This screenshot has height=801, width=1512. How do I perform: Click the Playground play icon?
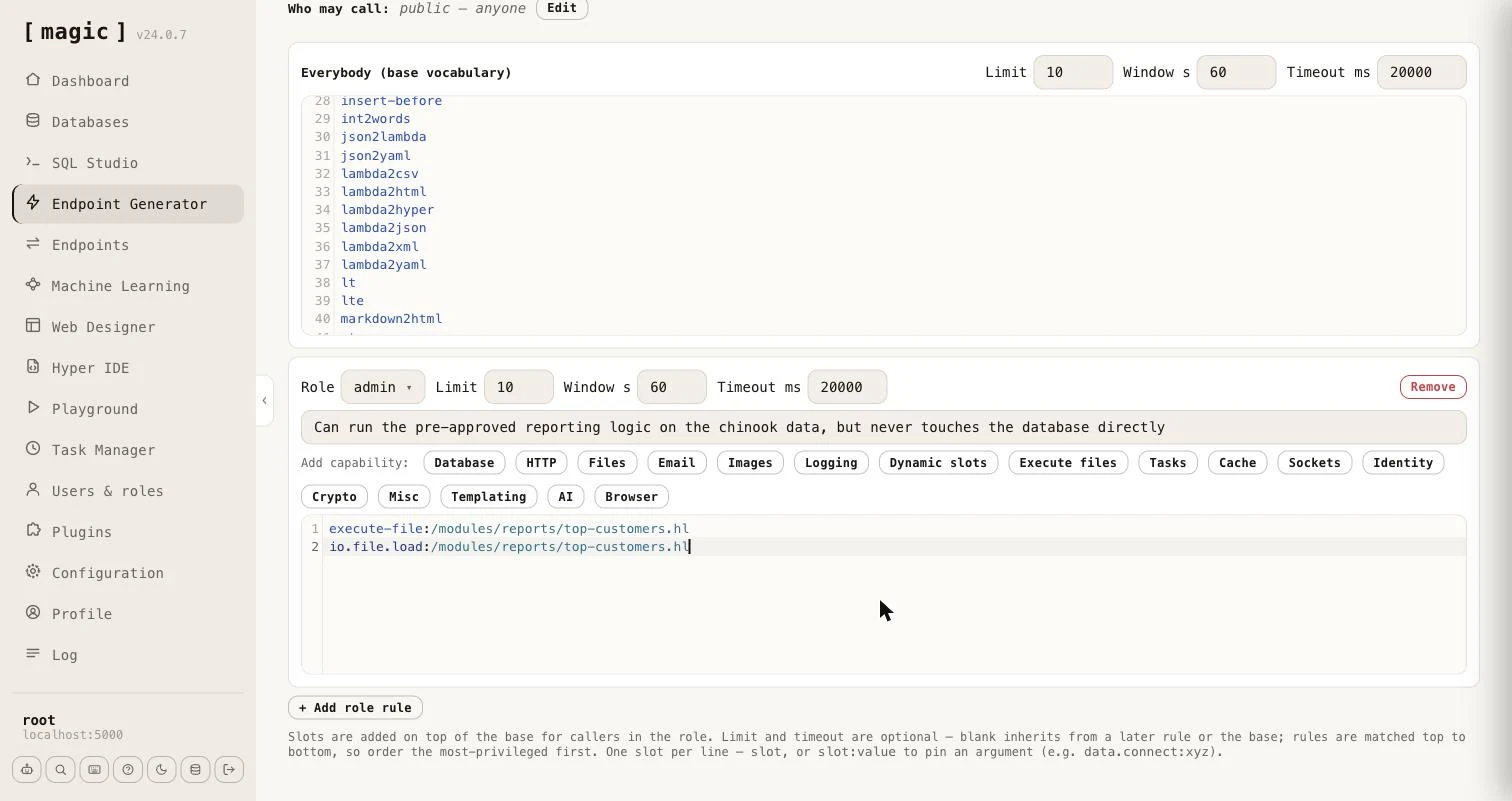(33, 408)
